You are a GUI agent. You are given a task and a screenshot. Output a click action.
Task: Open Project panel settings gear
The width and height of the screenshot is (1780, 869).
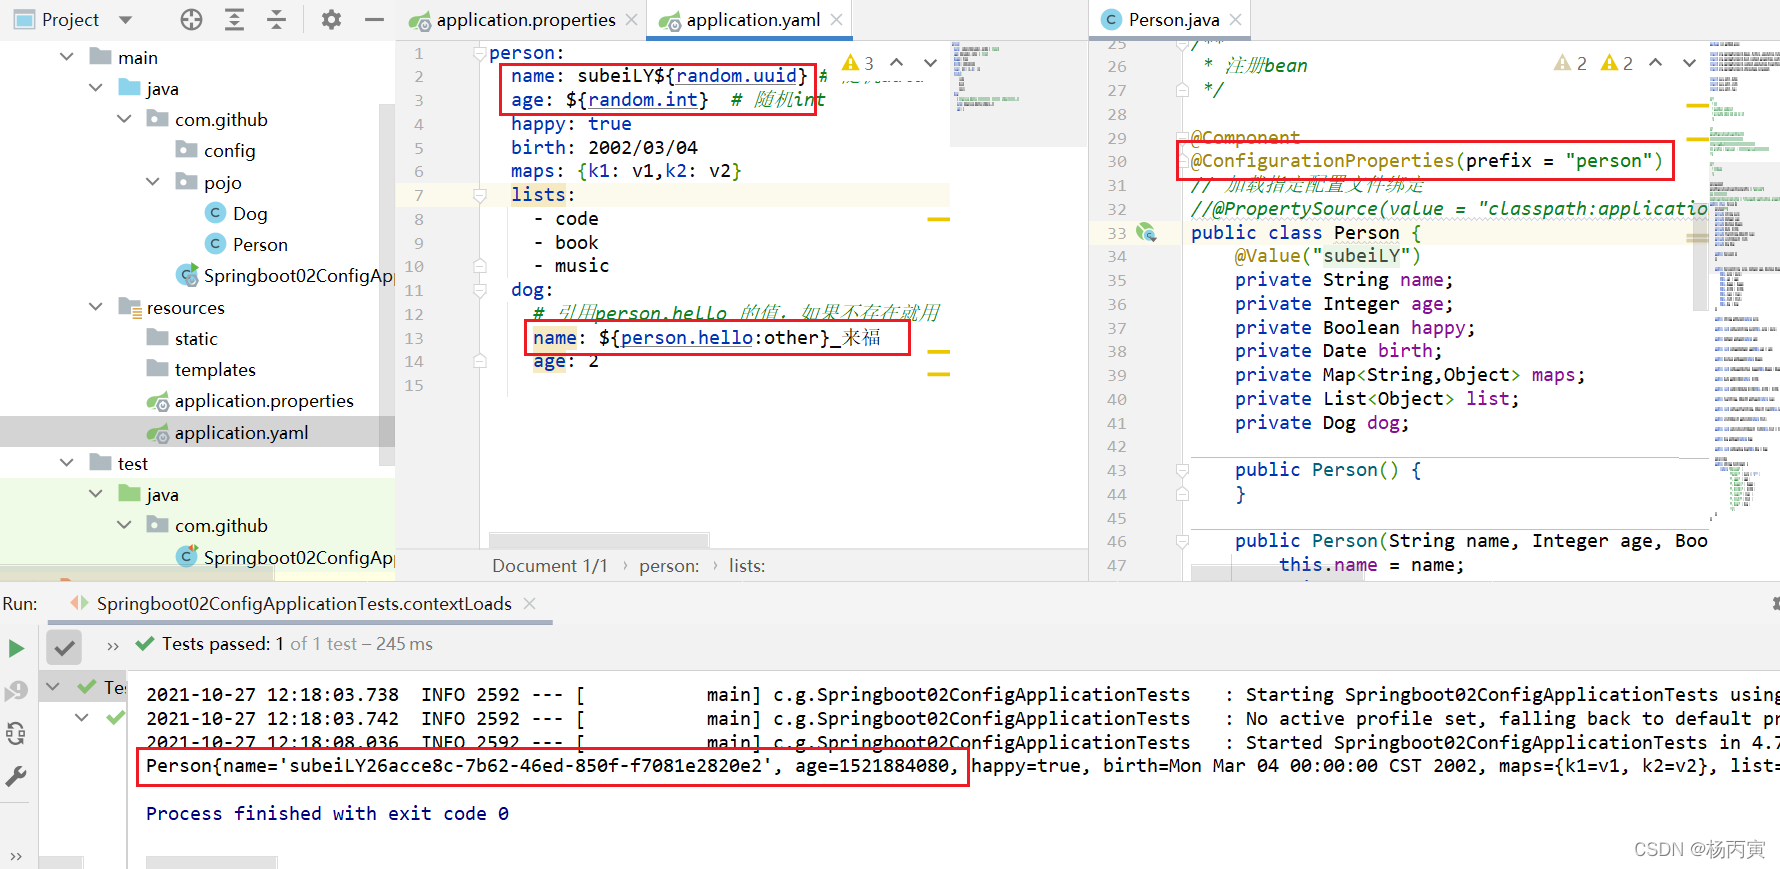[331, 19]
